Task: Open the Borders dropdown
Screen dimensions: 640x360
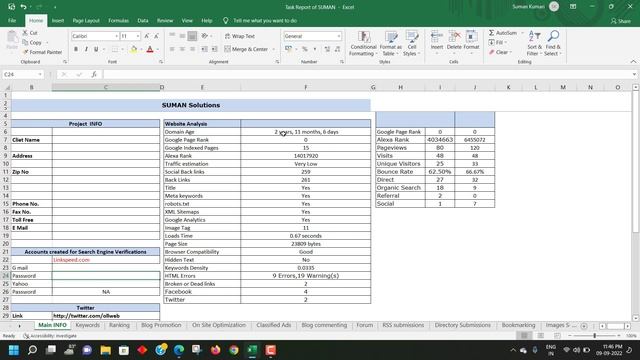Action: click(x=122, y=49)
